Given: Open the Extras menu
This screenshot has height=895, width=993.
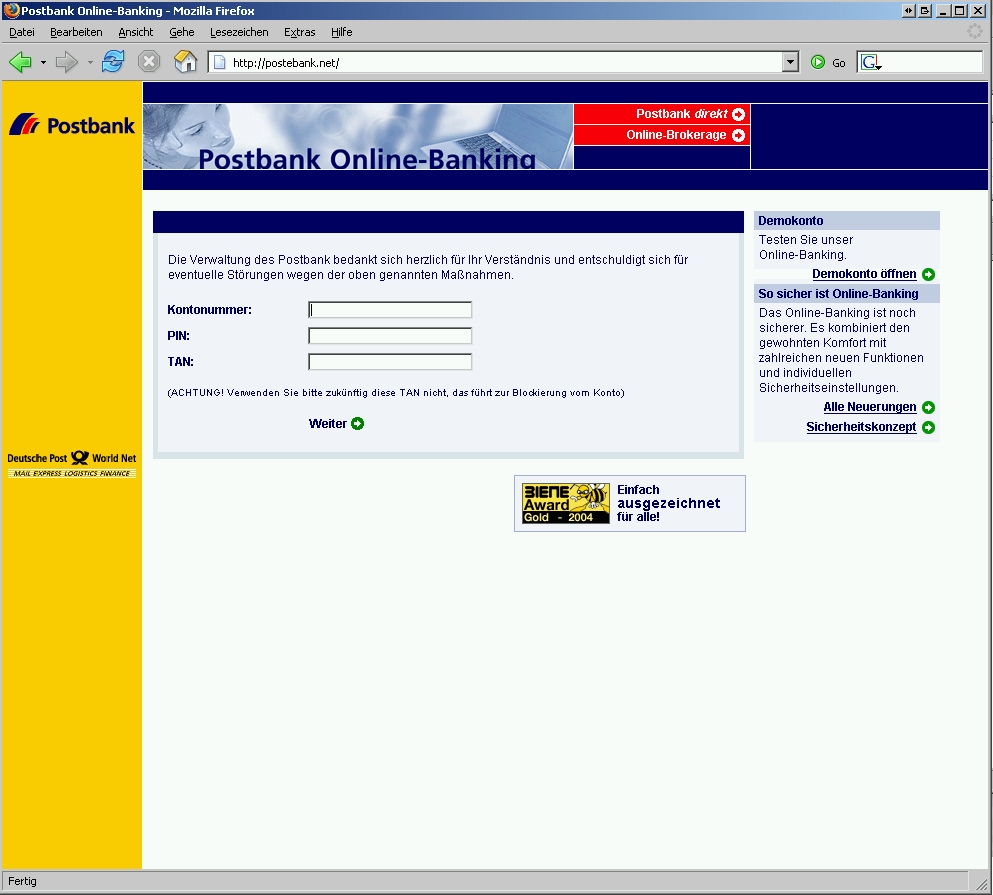Looking at the screenshot, I should (300, 32).
